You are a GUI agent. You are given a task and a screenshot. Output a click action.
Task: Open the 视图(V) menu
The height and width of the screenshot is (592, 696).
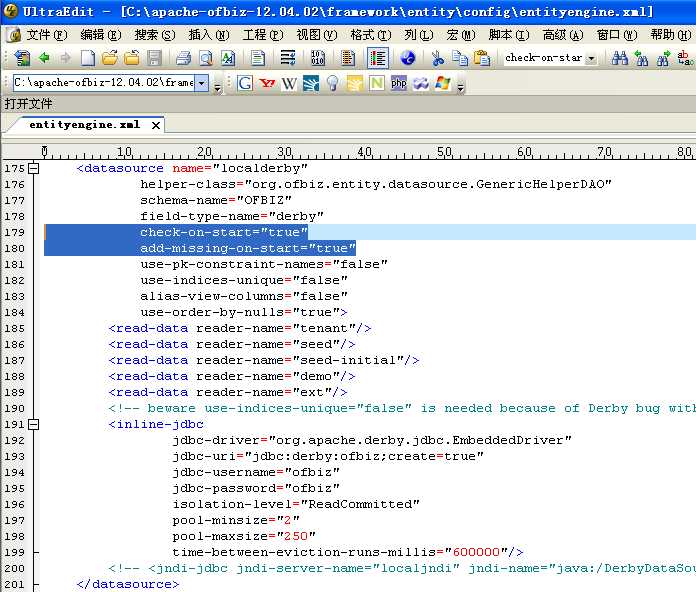(x=316, y=35)
